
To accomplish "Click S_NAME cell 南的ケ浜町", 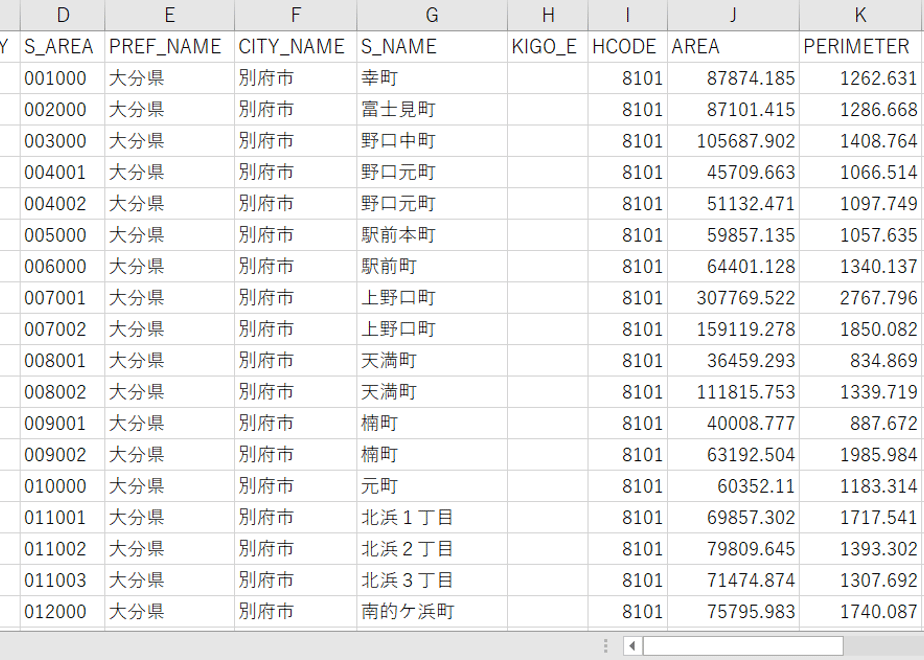I will point(432,612).
